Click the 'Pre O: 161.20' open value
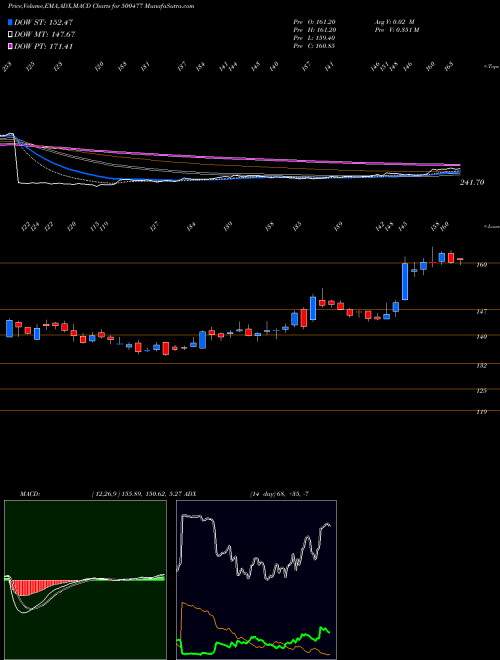 (x=314, y=22)
